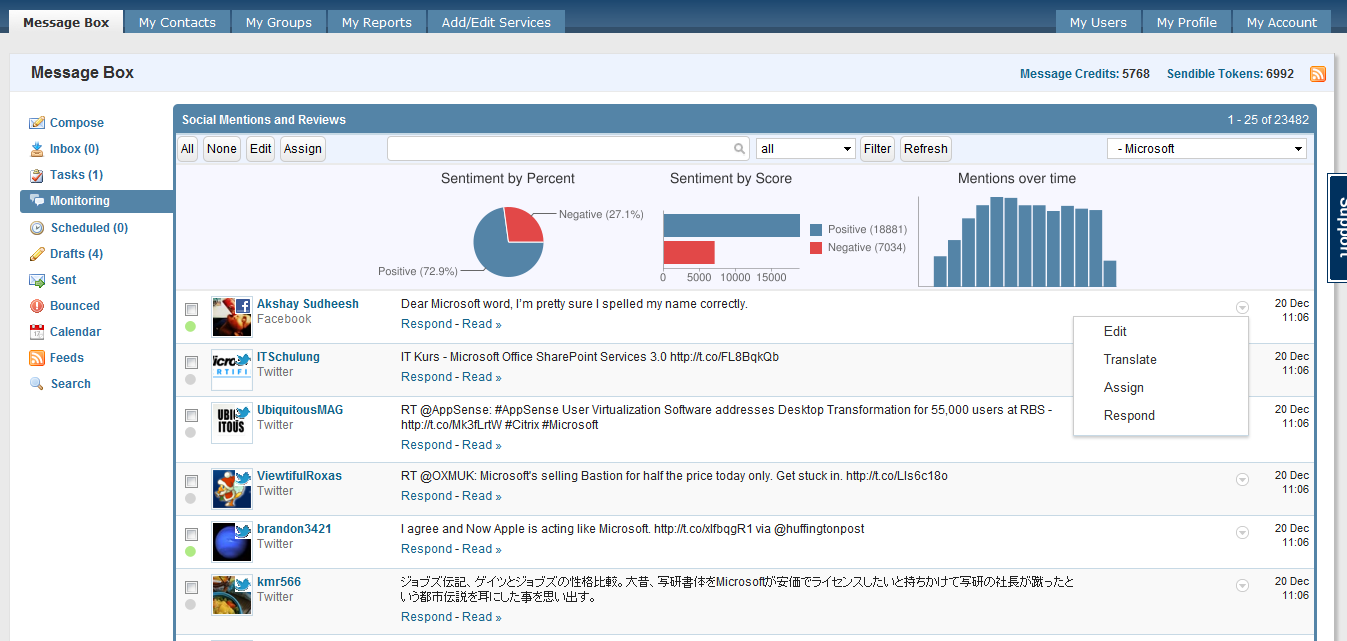Open the action arrow on kmr566's row
Viewport: 1347px width, 641px height.
pyautogui.click(x=1242, y=586)
